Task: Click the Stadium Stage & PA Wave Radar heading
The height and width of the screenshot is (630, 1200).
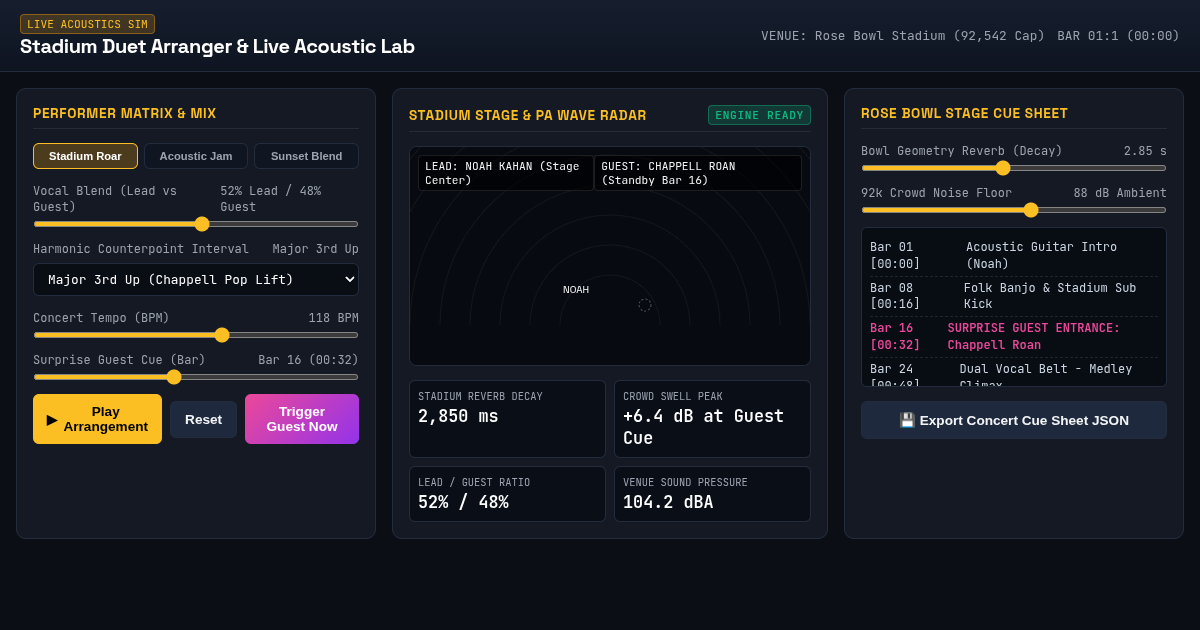Action: tap(527, 115)
